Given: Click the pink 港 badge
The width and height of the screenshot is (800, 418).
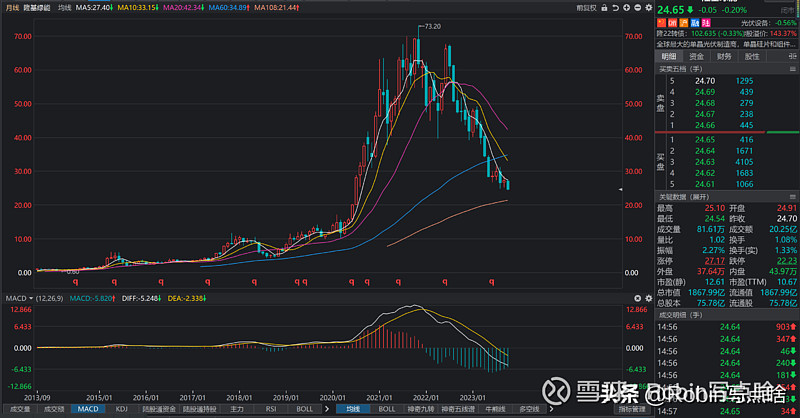Looking at the screenshot, I should click(706, 23).
